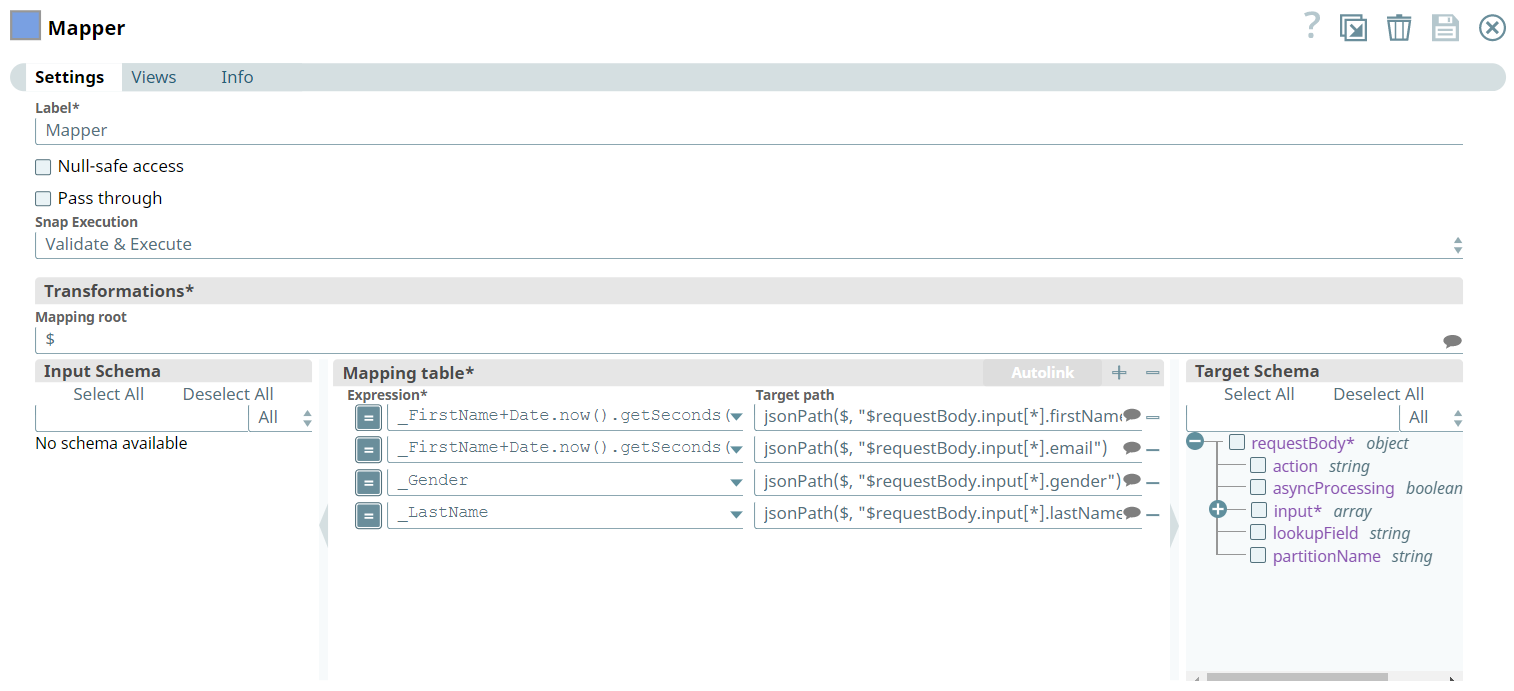Toggle expression button for email row
1514x691 pixels.
click(368, 449)
